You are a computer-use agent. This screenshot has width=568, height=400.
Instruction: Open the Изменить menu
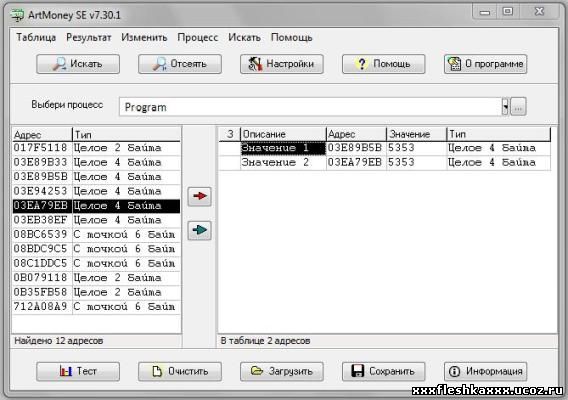[x=144, y=38]
